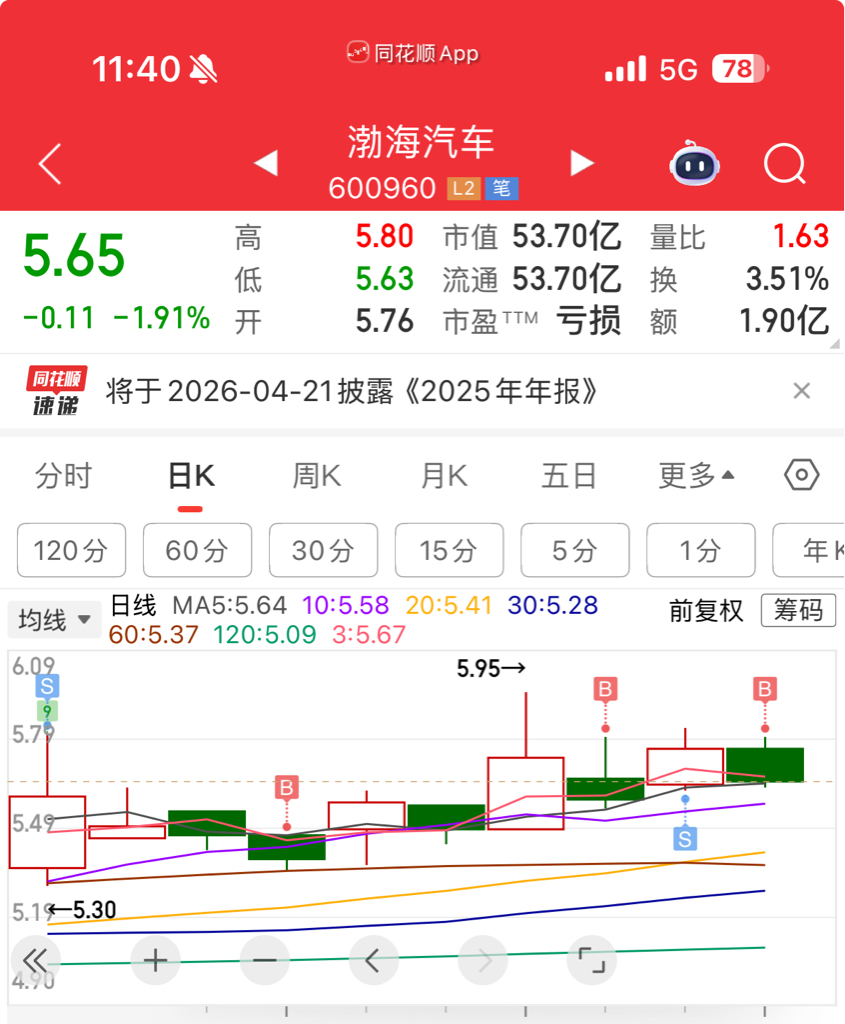Go back with the left chevron

pos(50,163)
